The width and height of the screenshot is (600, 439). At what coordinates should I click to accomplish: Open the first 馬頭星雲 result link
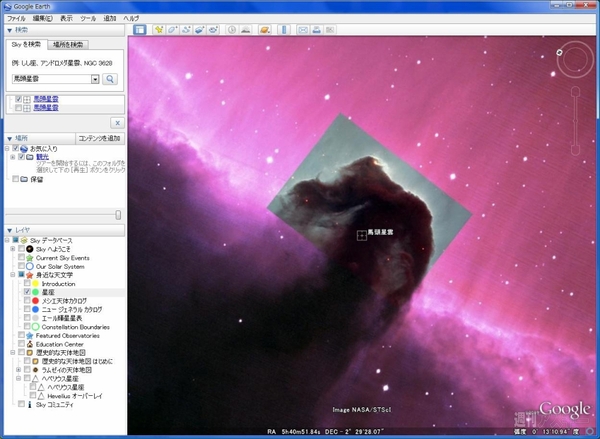point(46,100)
